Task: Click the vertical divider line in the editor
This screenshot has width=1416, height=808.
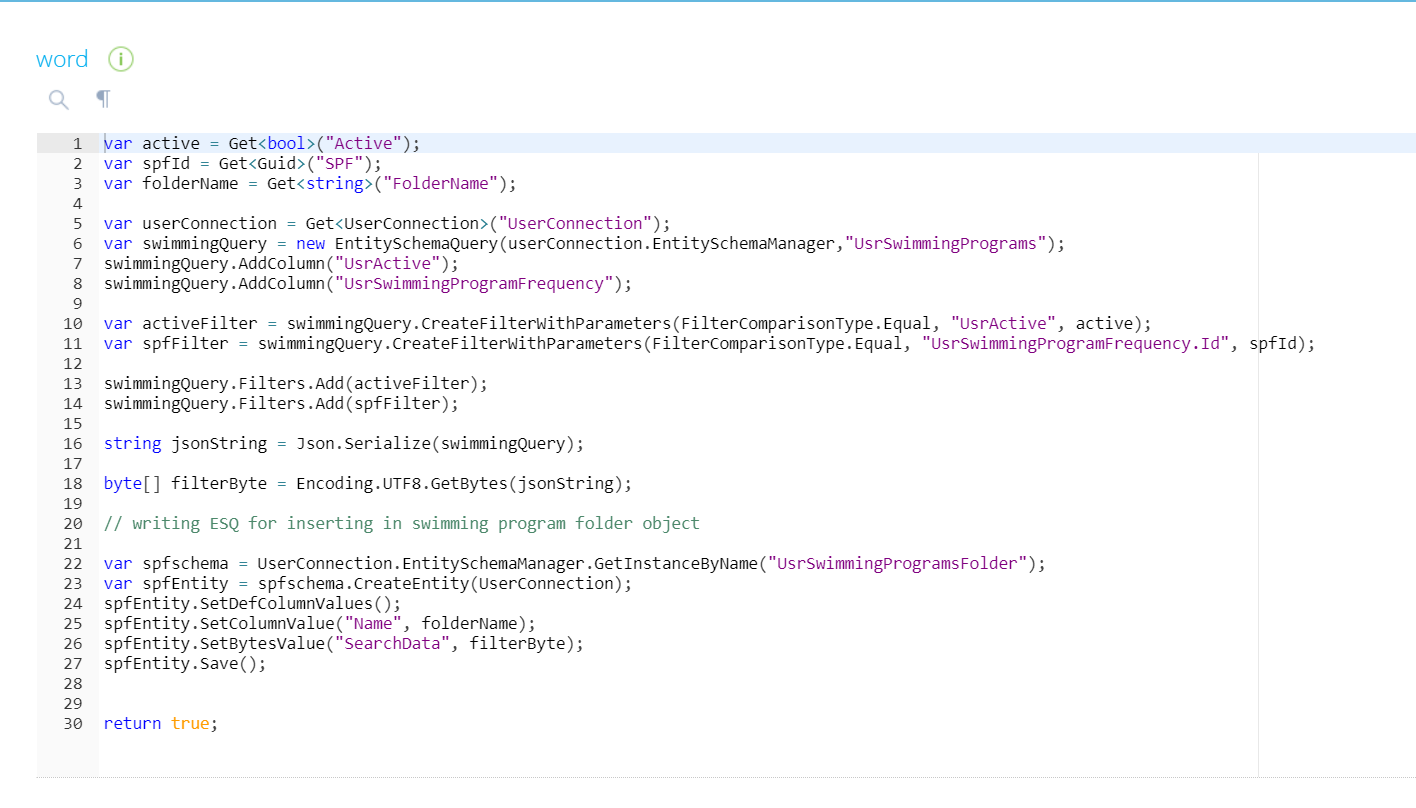Action: click(1258, 450)
